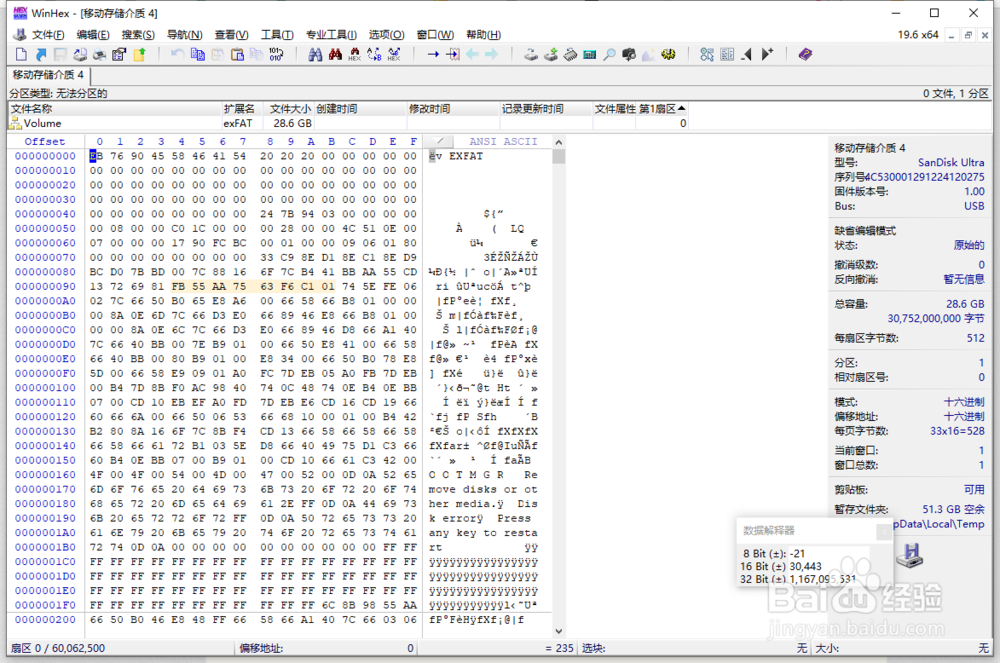Click the Open Disk toolbar icon
The width and height of the screenshot is (1000, 663).
[x=531, y=55]
